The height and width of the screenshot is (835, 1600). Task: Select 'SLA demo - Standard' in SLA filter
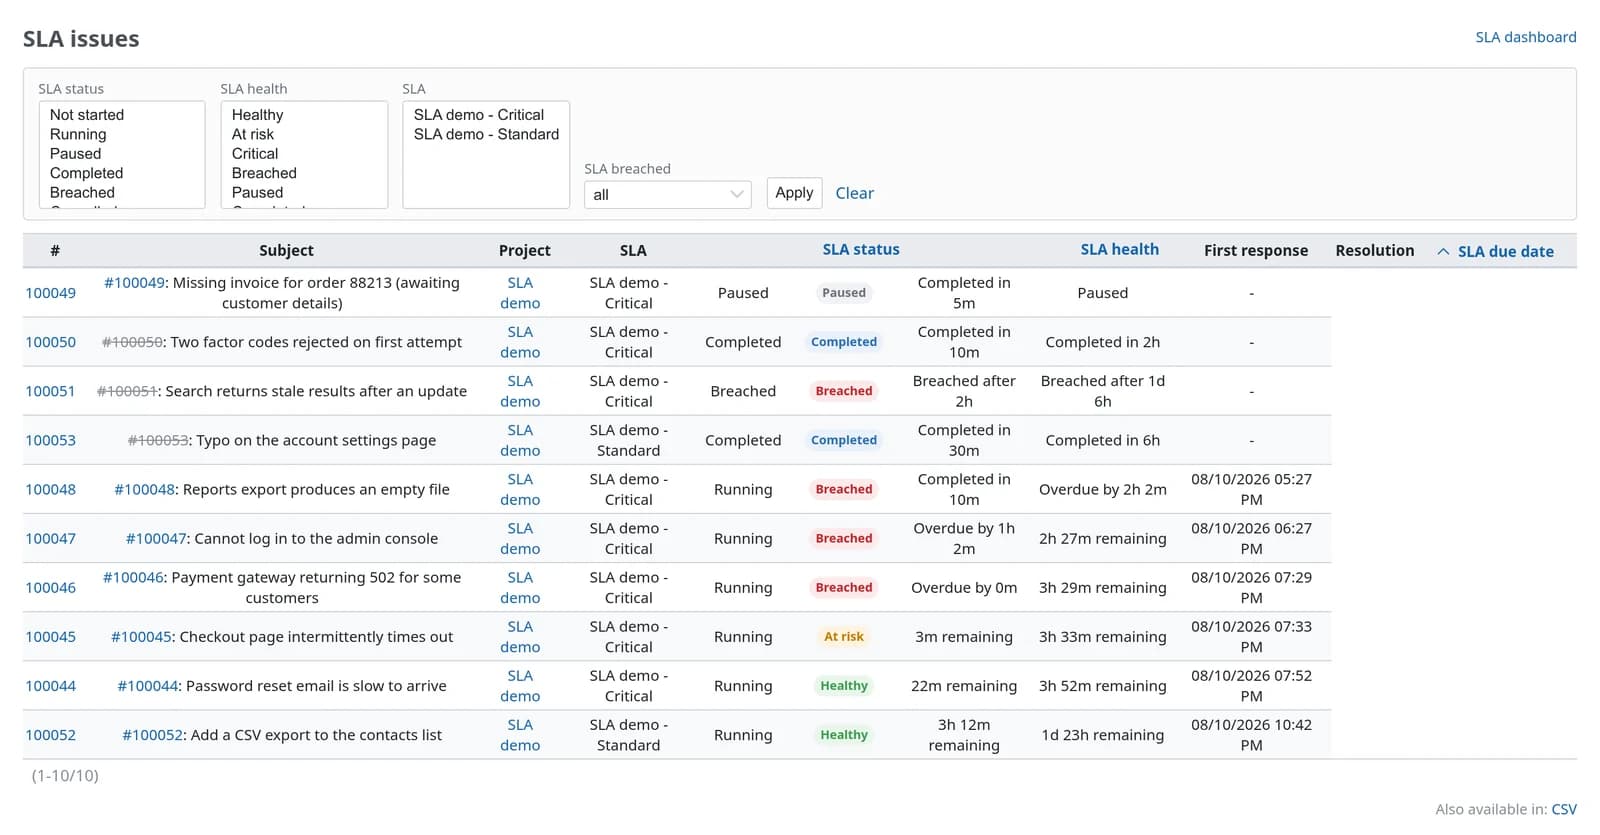click(x=486, y=134)
